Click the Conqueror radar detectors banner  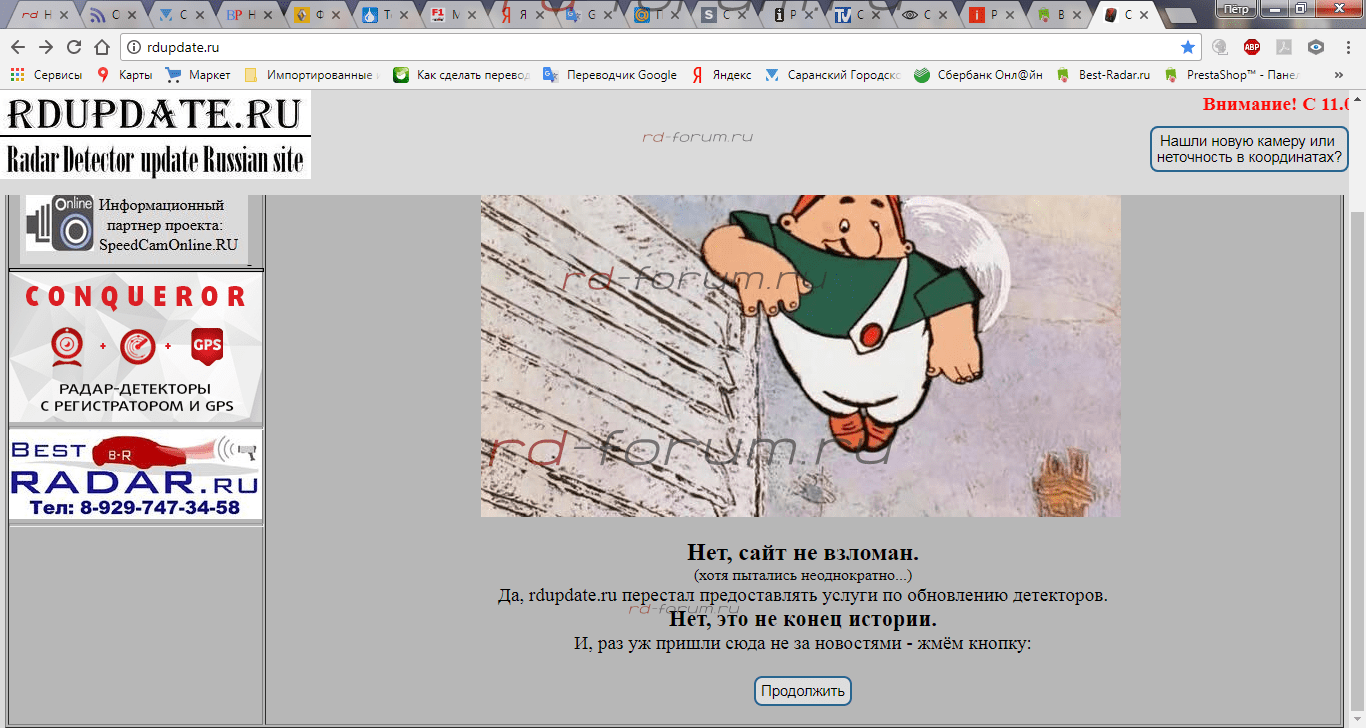[136, 347]
